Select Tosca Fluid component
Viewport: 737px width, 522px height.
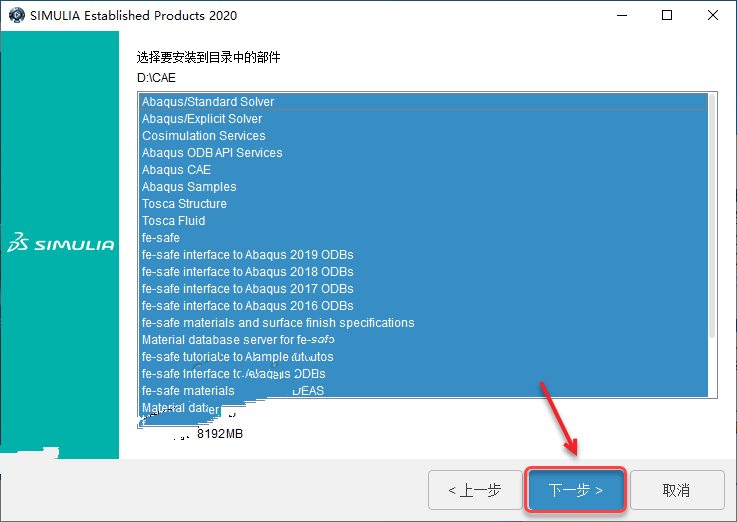pyautogui.click(x=423, y=220)
